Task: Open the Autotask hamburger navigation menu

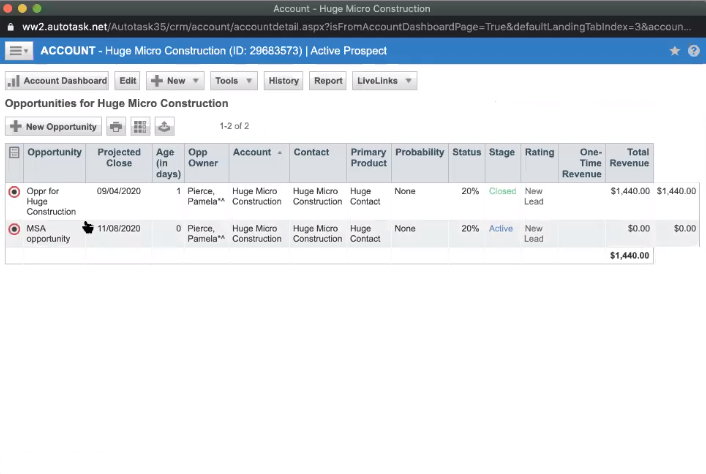Action: tap(19, 51)
